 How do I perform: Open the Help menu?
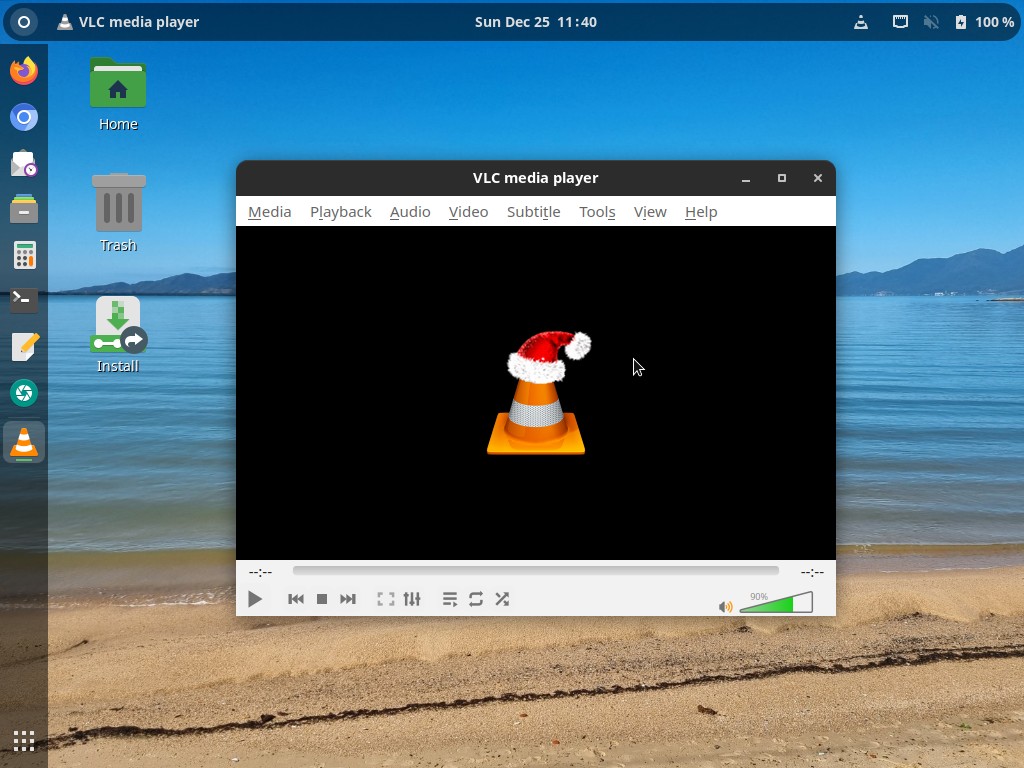point(701,212)
